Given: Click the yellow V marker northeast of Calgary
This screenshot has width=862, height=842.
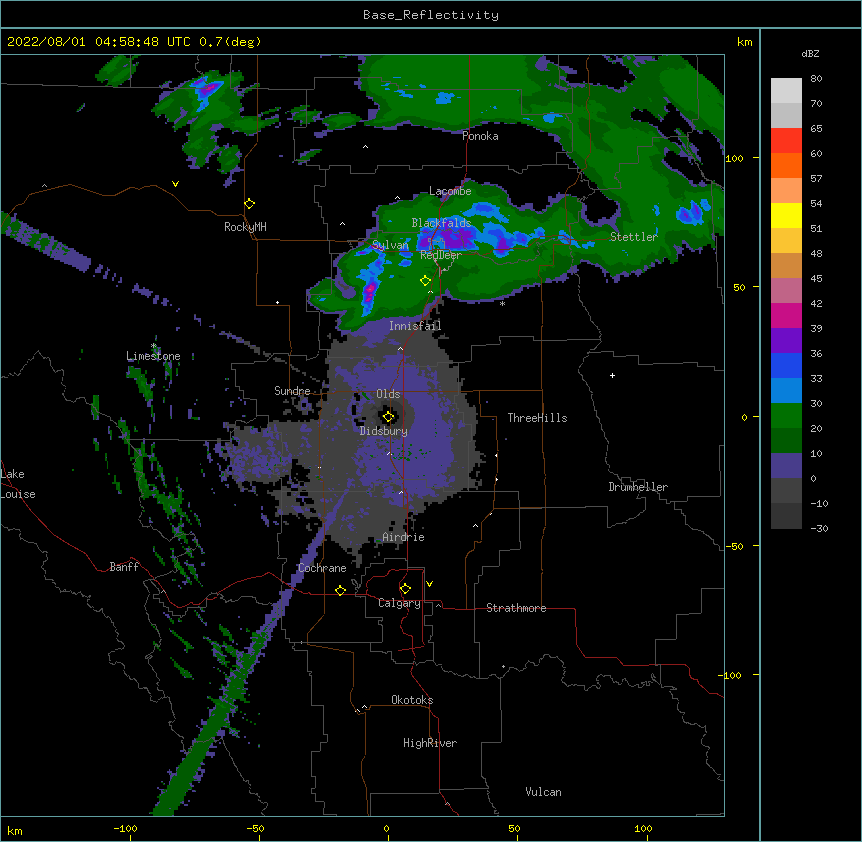Looking at the screenshot, I should [429, 584].
